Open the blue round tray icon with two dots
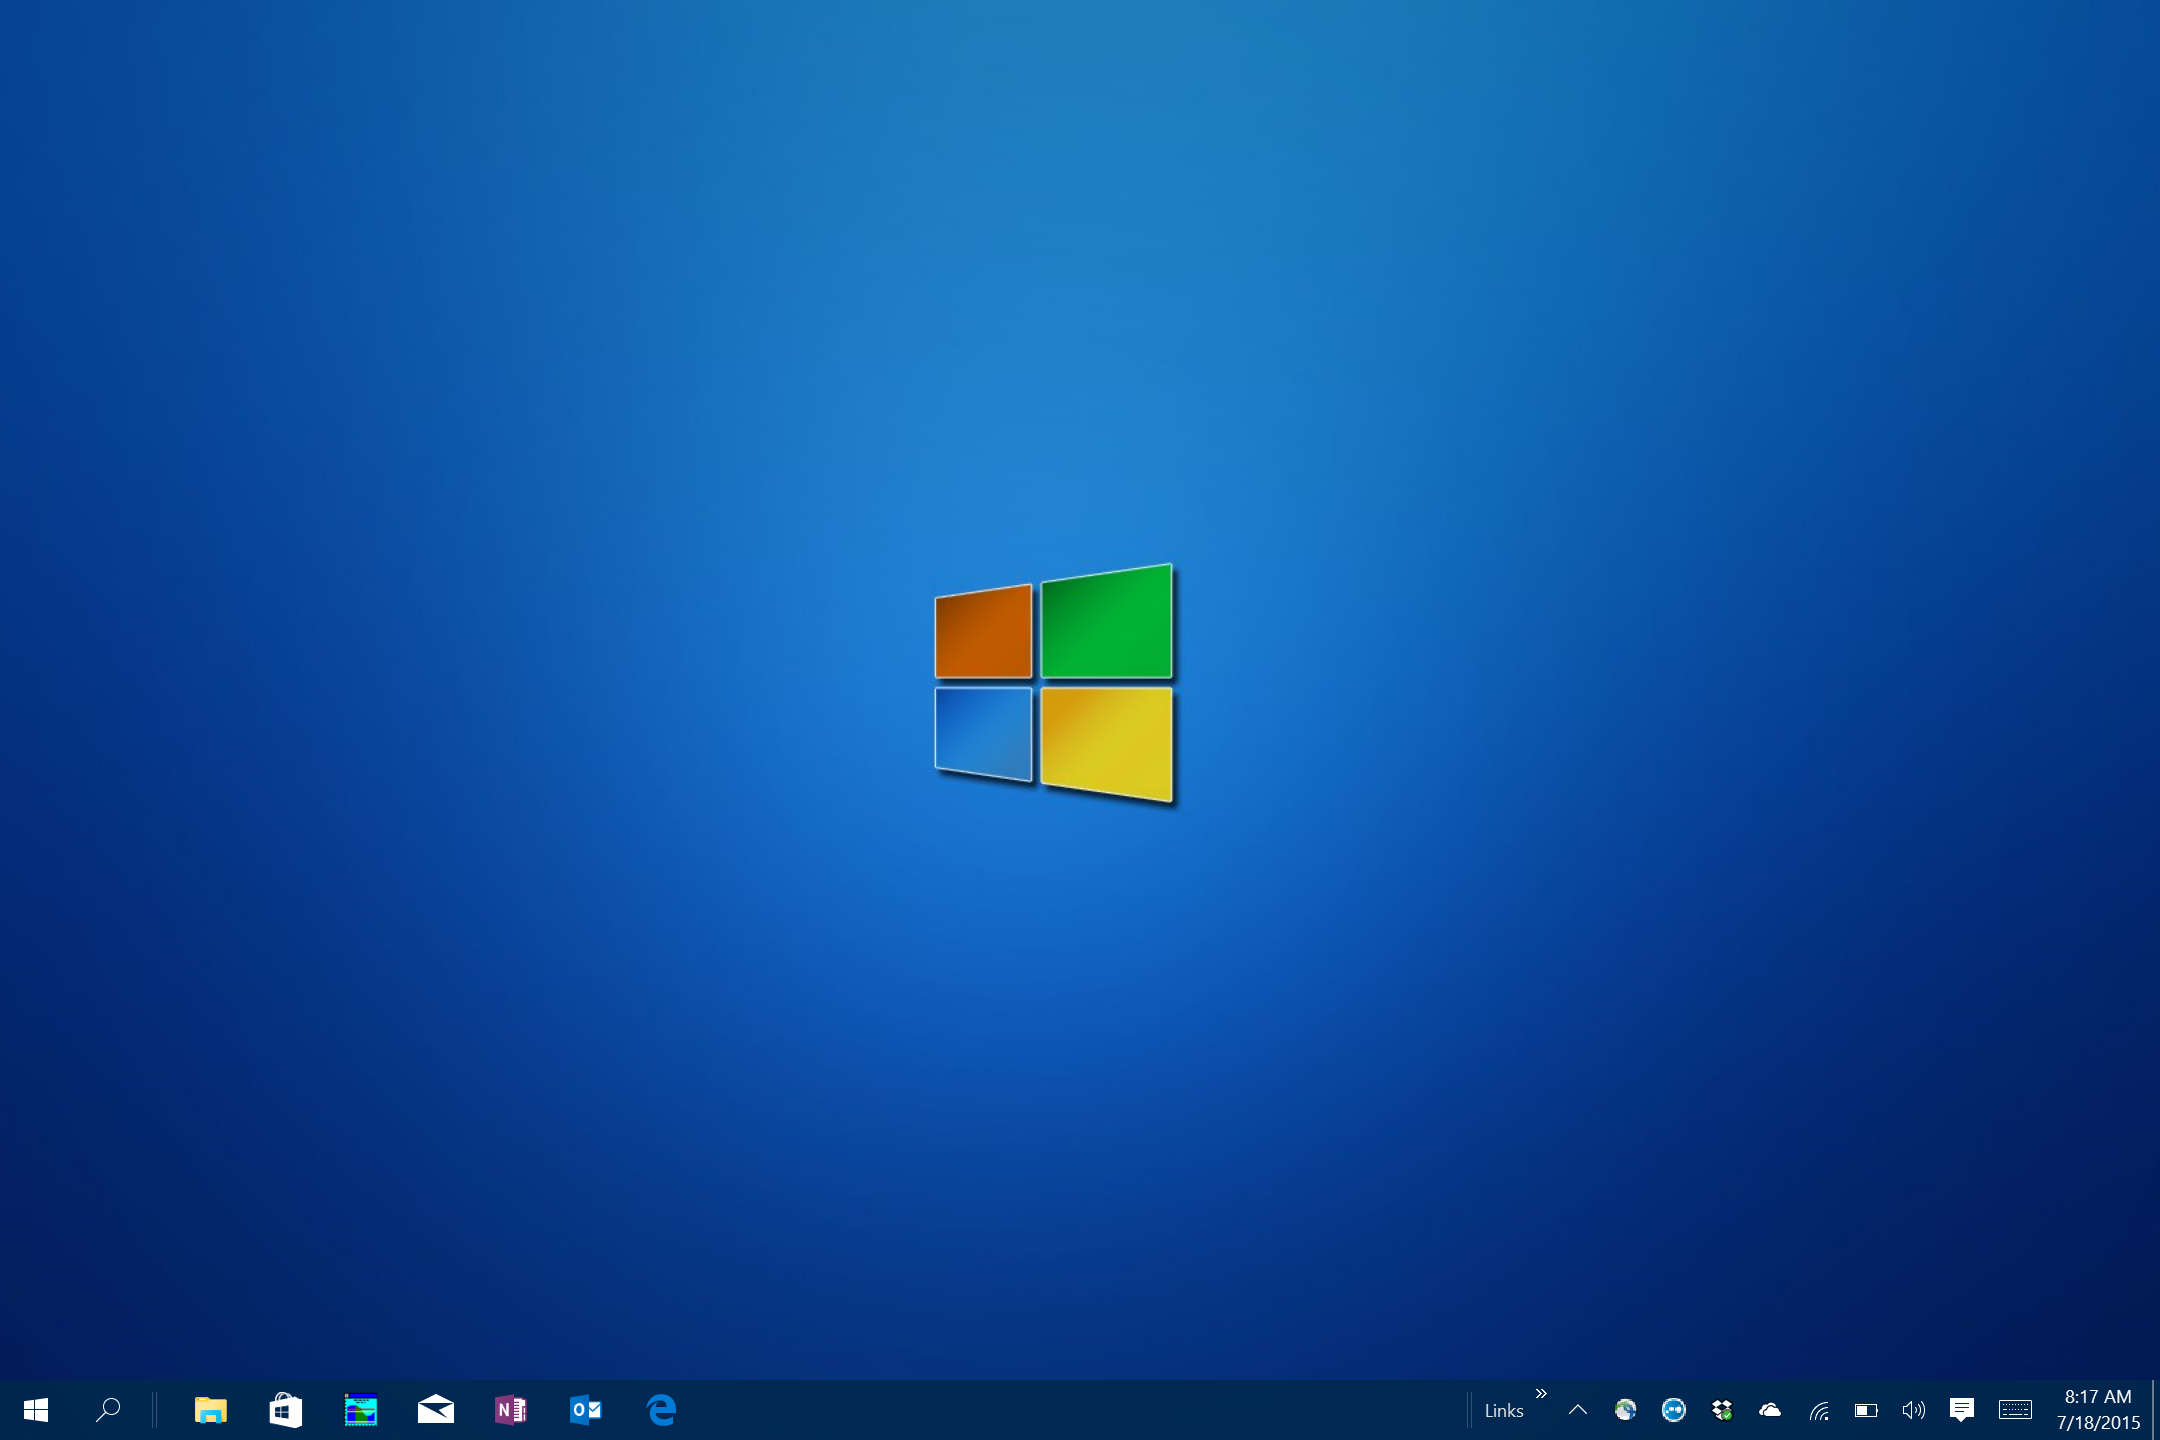2160x1440 pixels. (x=1674, y=1410)
